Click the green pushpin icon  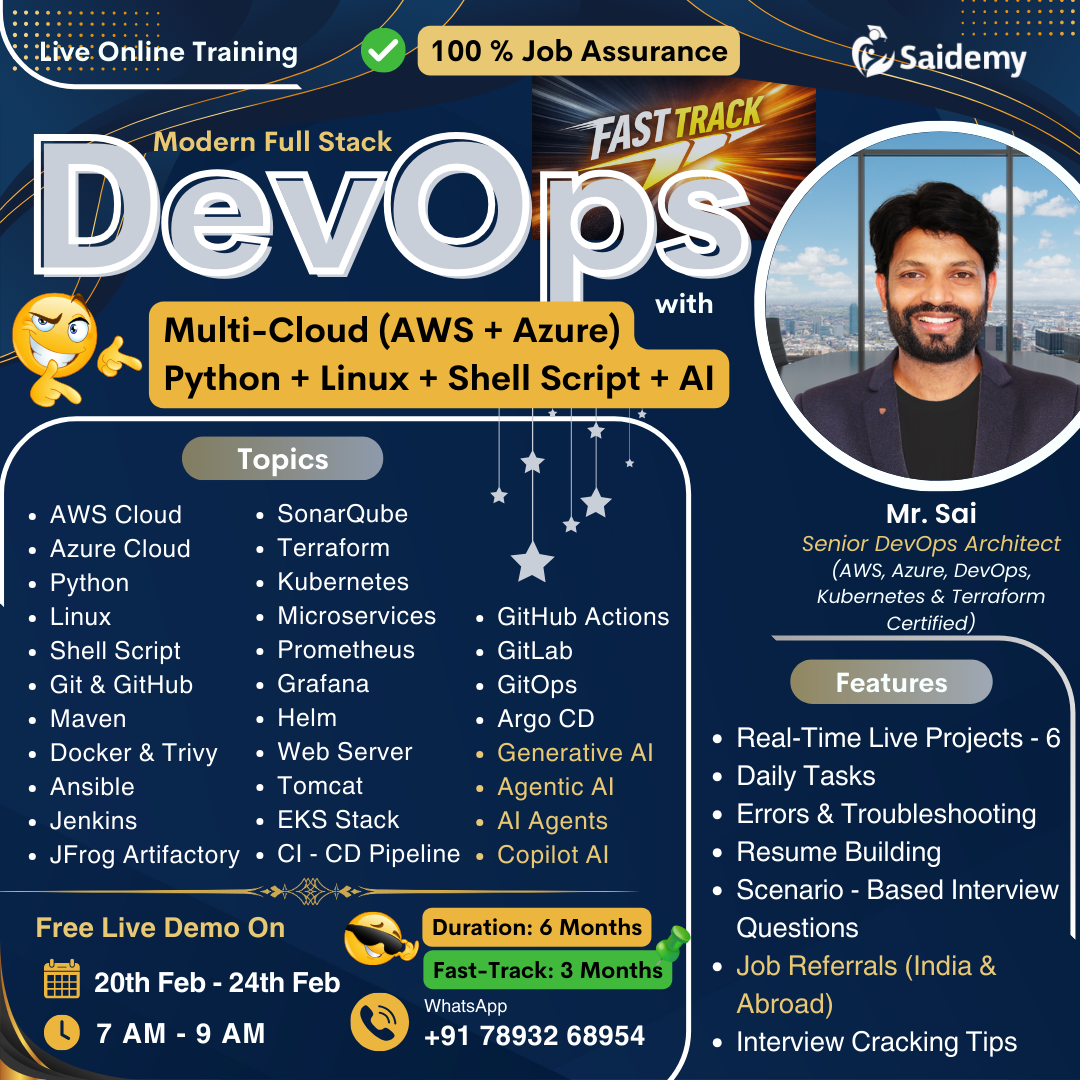click(x=672, y=944)
